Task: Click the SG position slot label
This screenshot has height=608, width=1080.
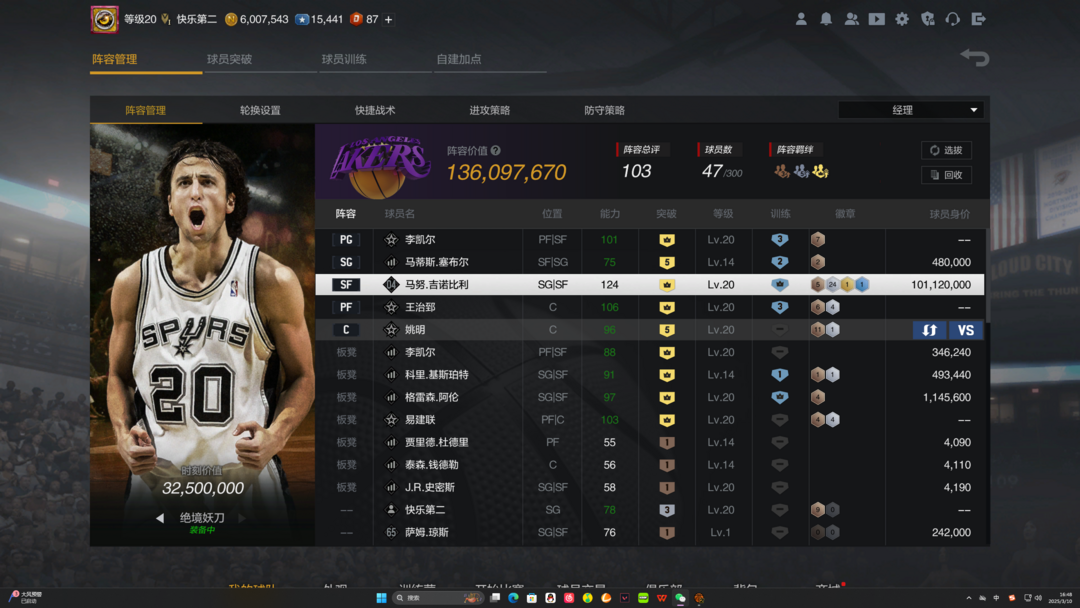Action: pos(346,262)
